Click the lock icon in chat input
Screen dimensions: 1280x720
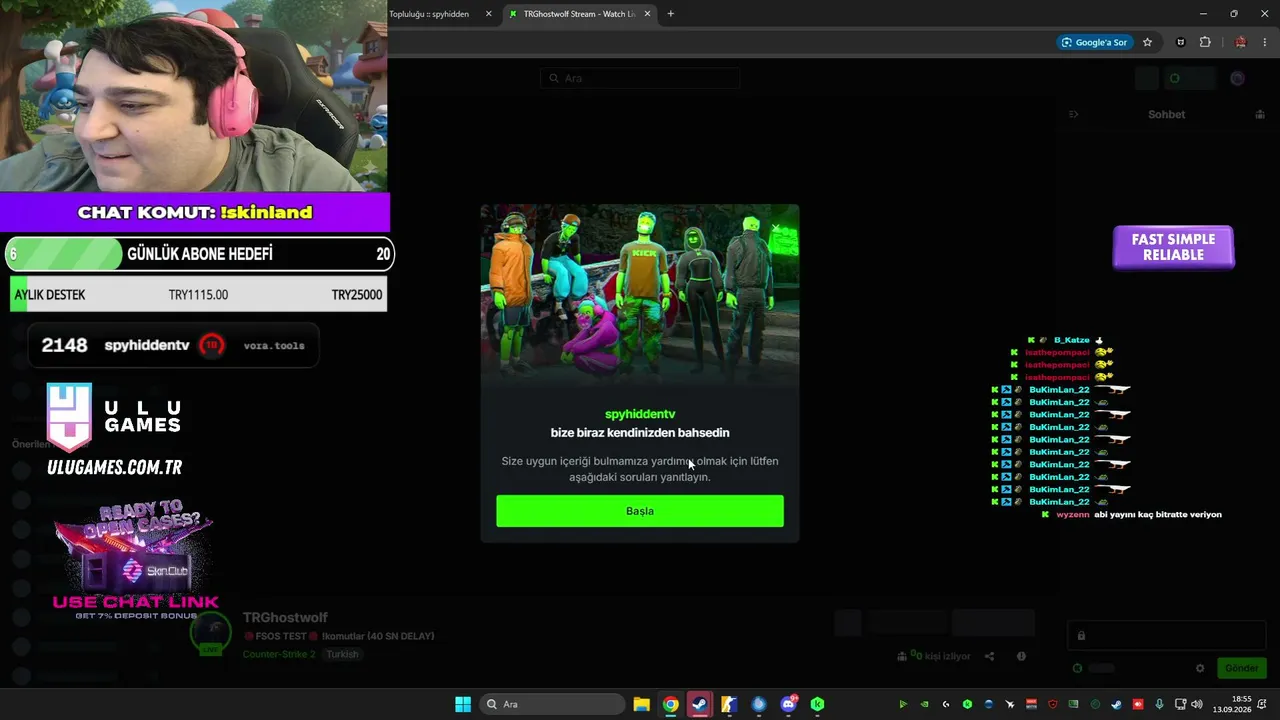pos(1081,635)
